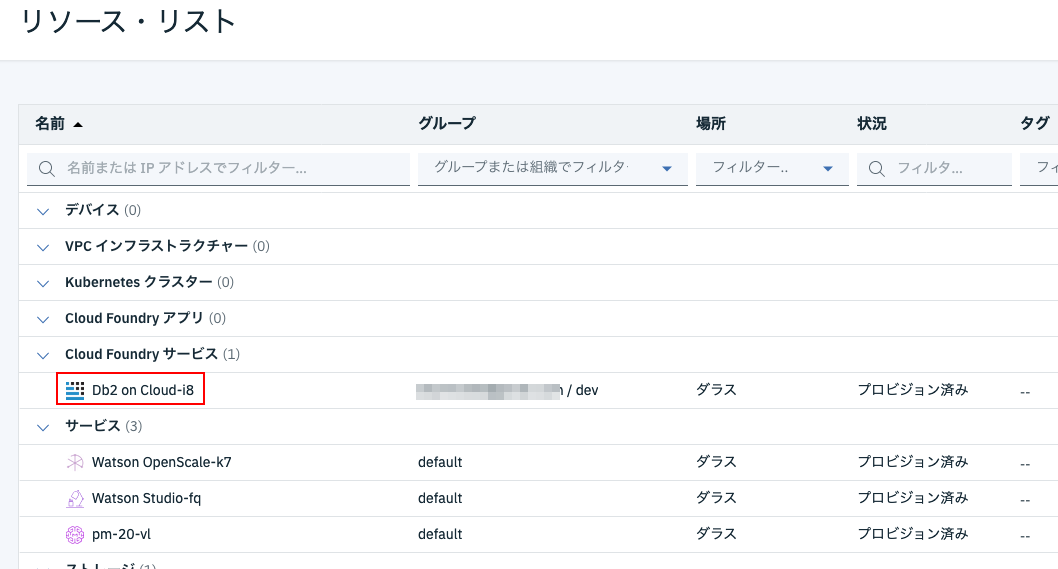Click ダラス location in Watson OpenScale-k7 row
The height and width of the screenshot is (569, 1058).
click(716, 462)
